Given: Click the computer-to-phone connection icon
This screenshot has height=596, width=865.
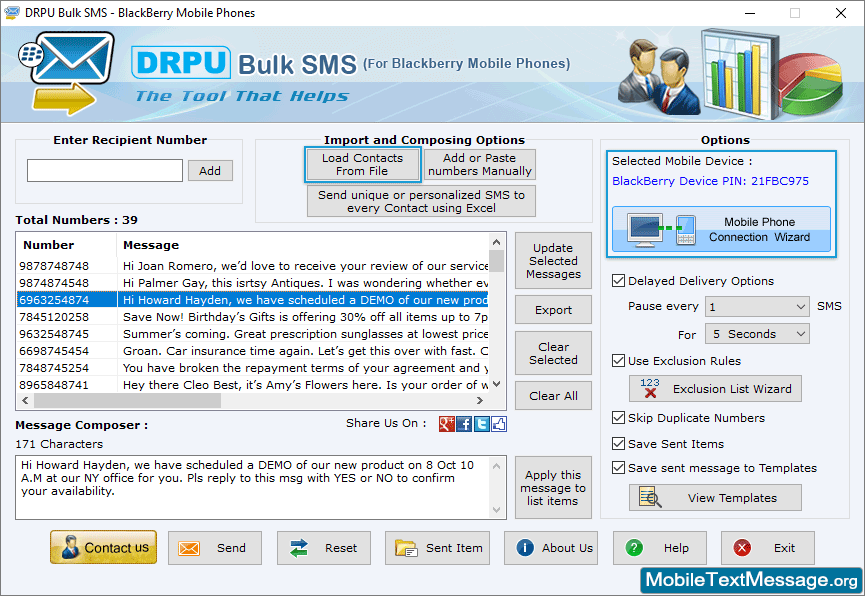Looking at the screenshot, I should (662, 229).
